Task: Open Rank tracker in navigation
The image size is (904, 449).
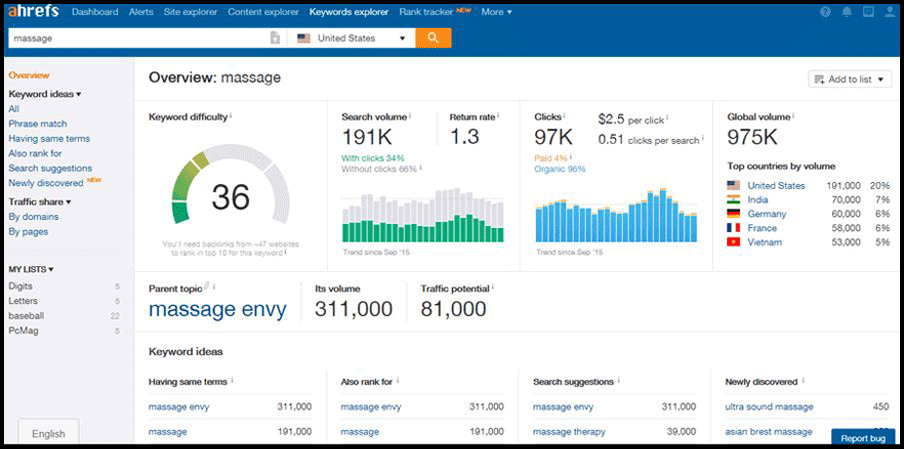Action: click(426, 12)
